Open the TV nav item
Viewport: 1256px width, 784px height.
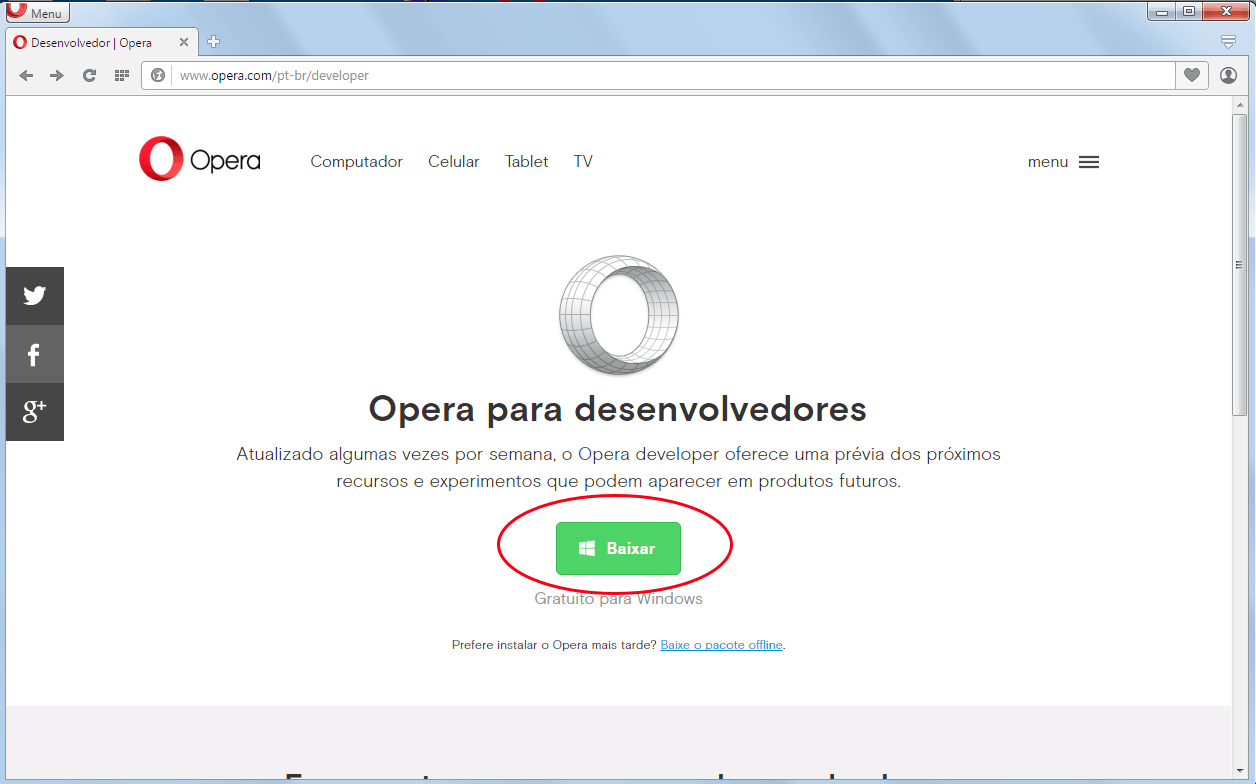pos(583,161)
